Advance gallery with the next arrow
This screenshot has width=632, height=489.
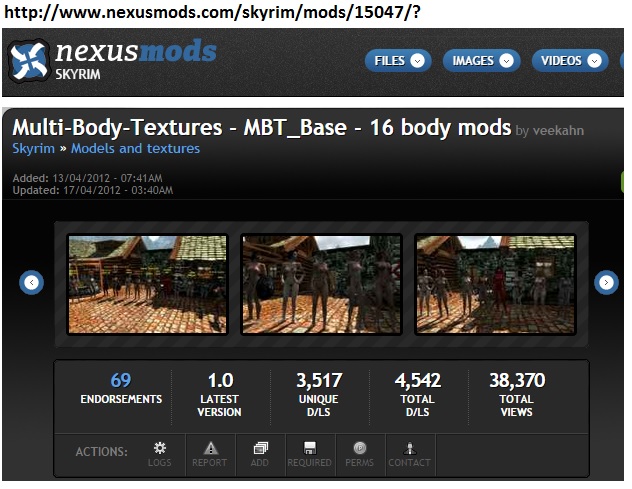tap(606, 282)
